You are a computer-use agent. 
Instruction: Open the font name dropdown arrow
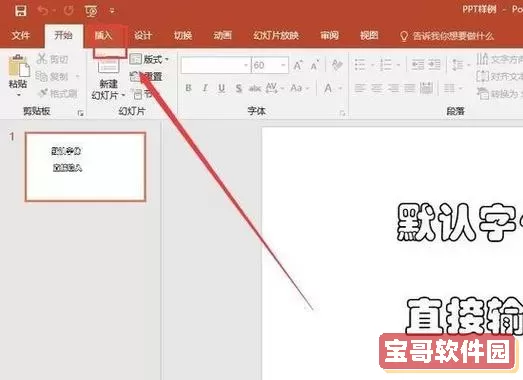click(246, 65)
